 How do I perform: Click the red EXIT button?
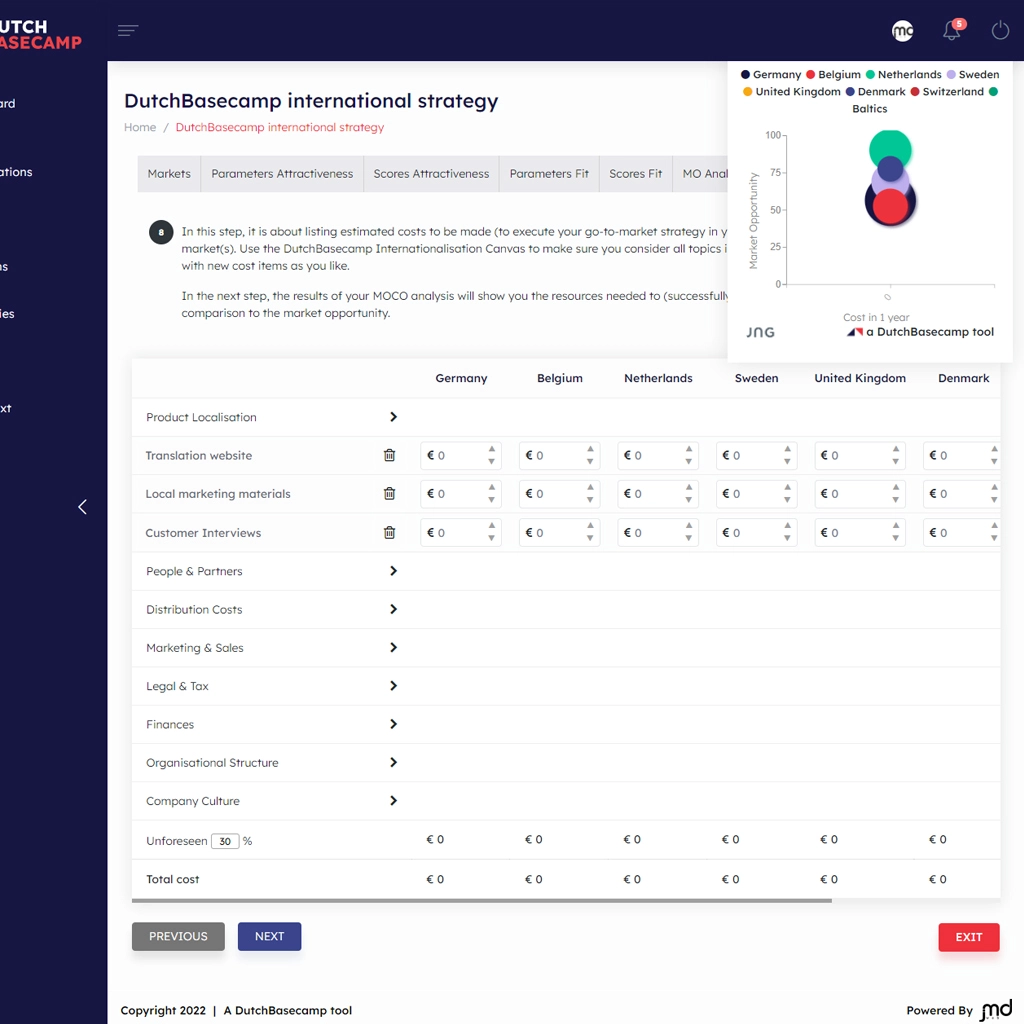pyautogui.click(x=968, y=937)
